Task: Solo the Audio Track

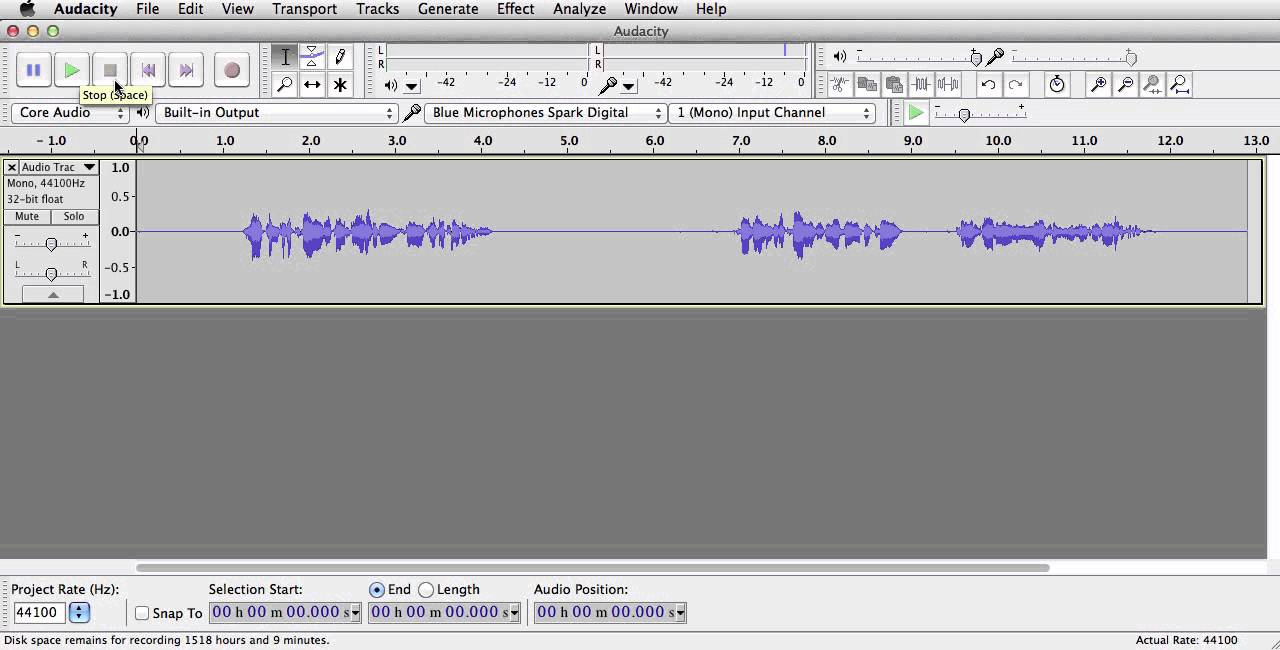Action: click(x=74, y=217)
